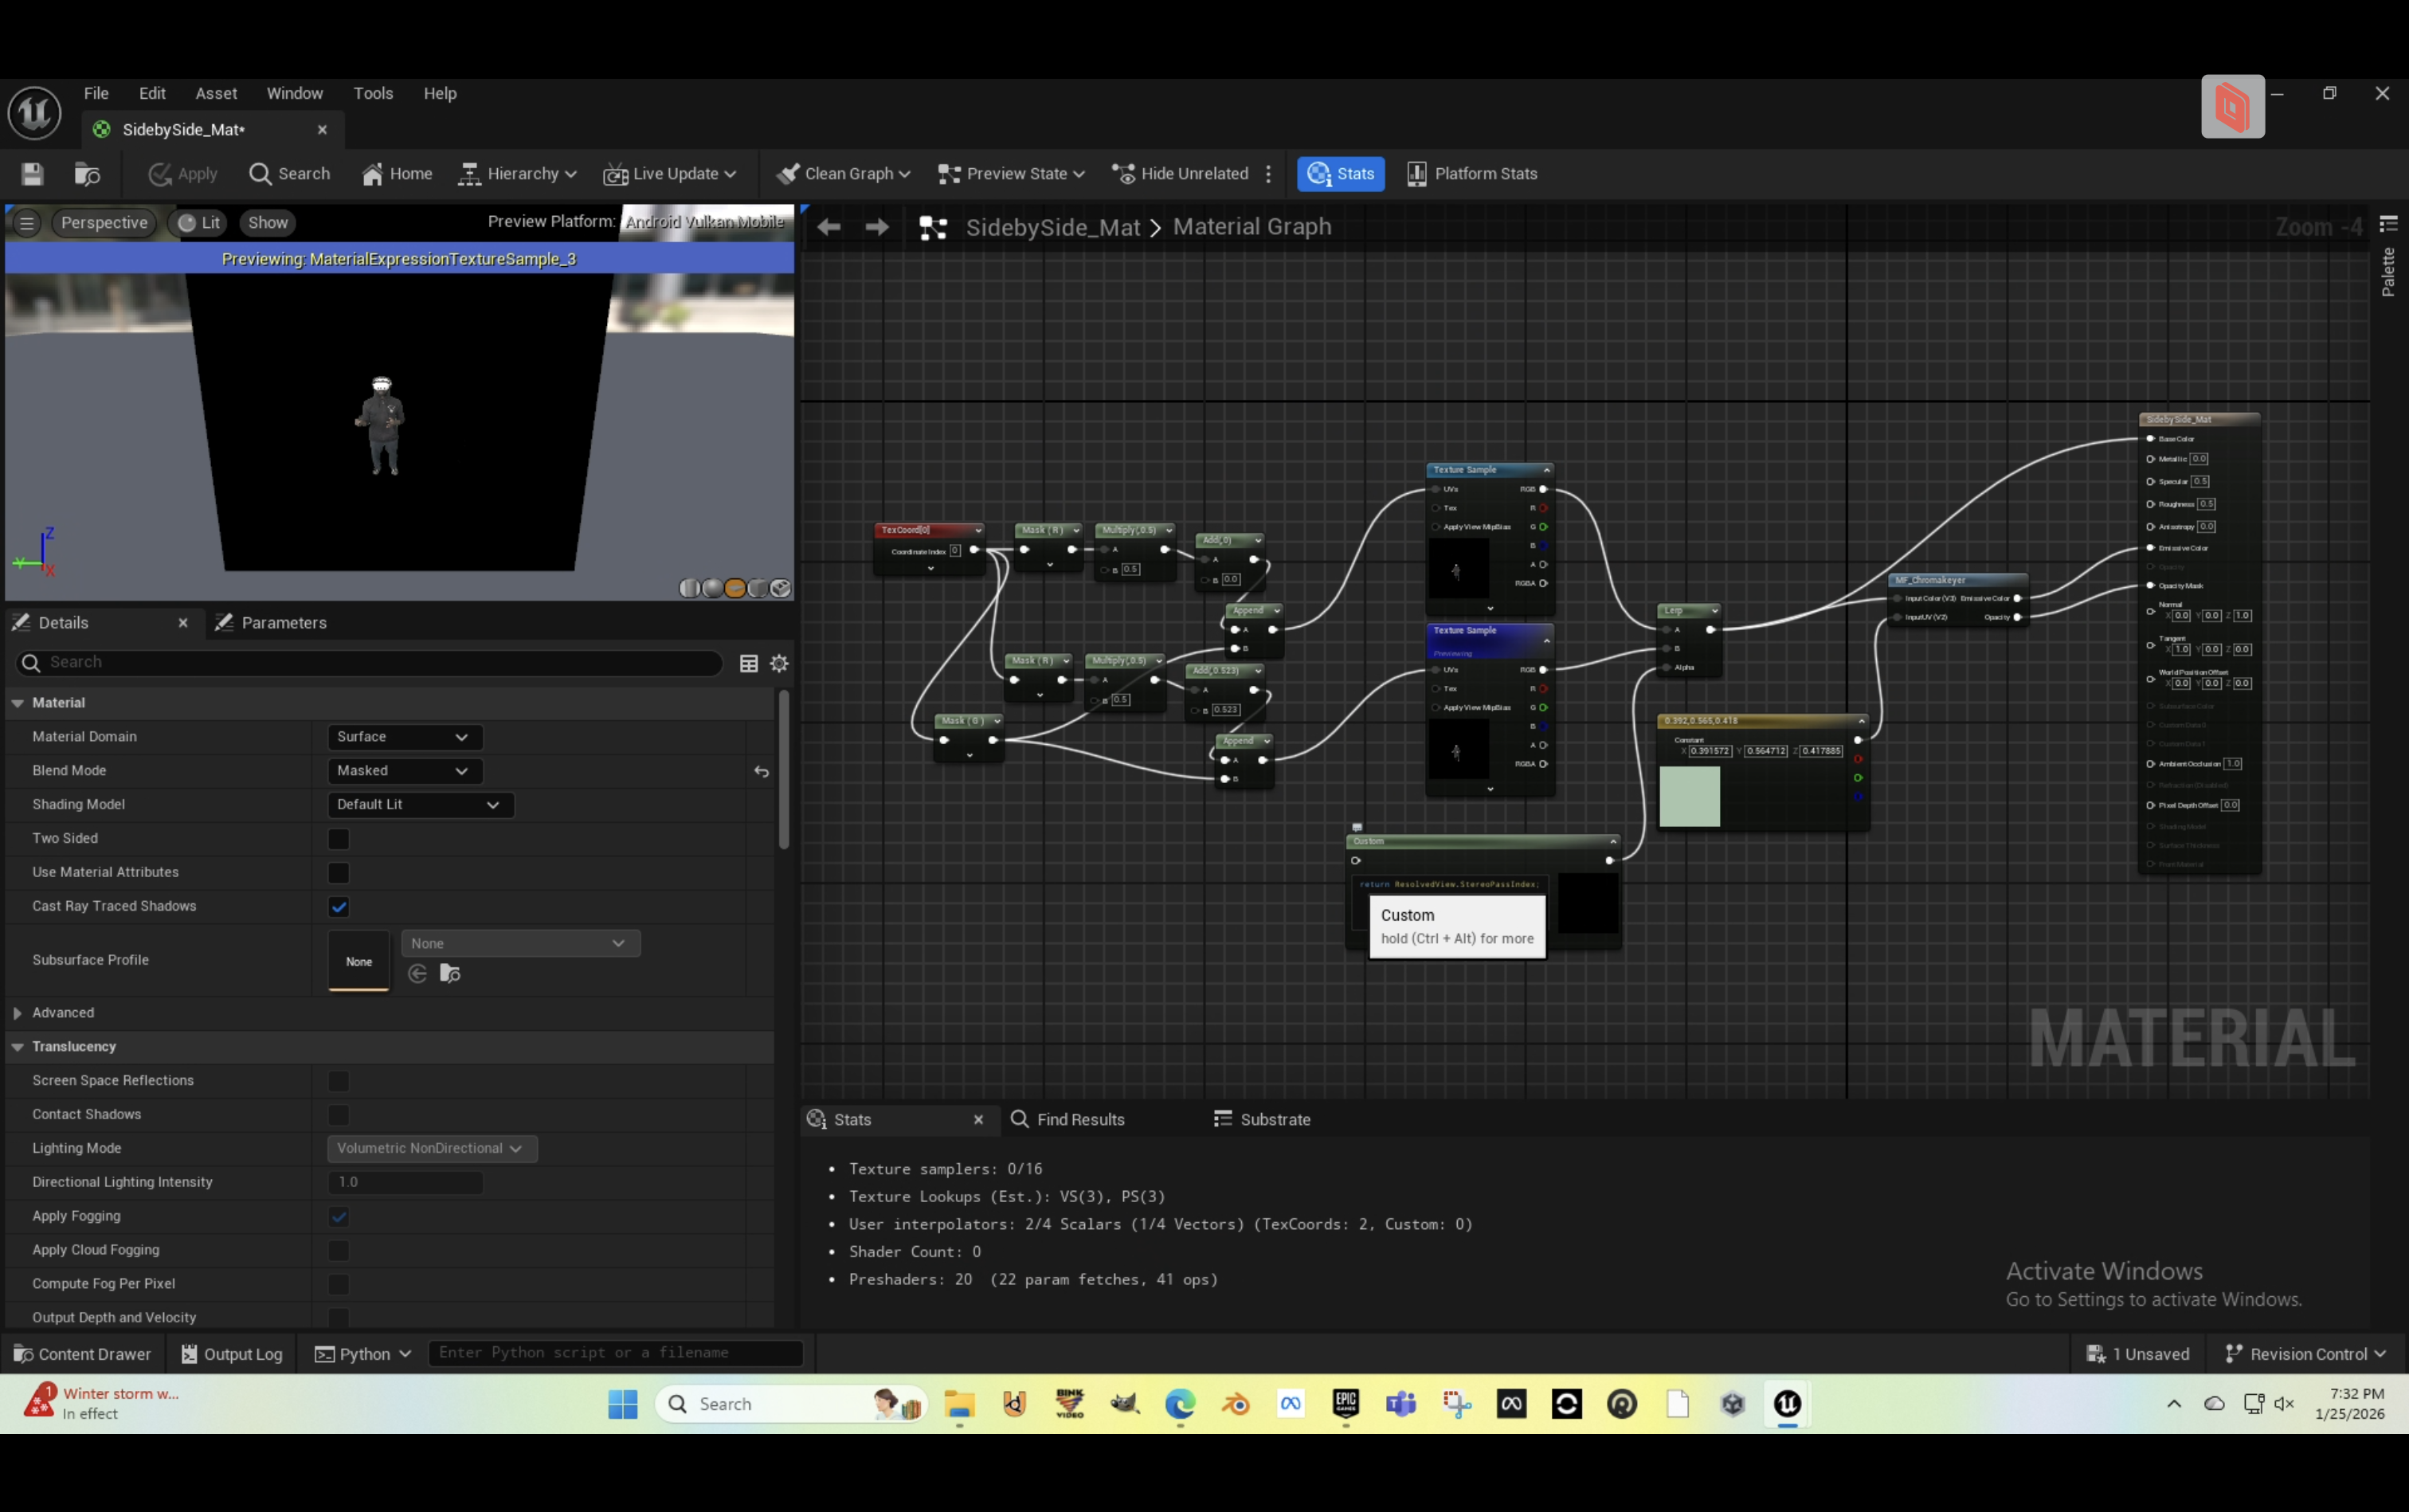This screenshot has height=1512, width=2409.
Task: Open the Shading Model dropdown
Action: [x=419, y=805]
